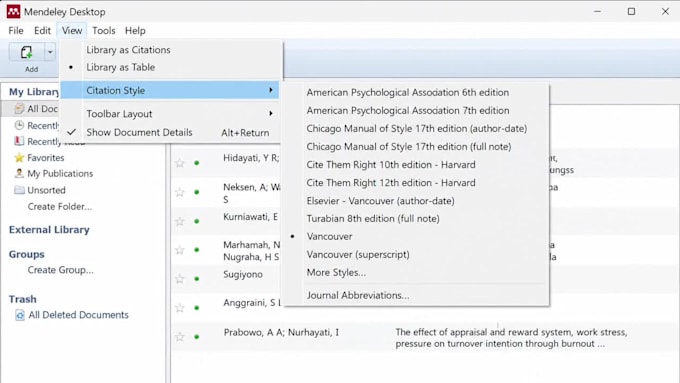Select title 'The effect of appraisal and reward system'
This screenshot has width=680, height=383.
511,338
